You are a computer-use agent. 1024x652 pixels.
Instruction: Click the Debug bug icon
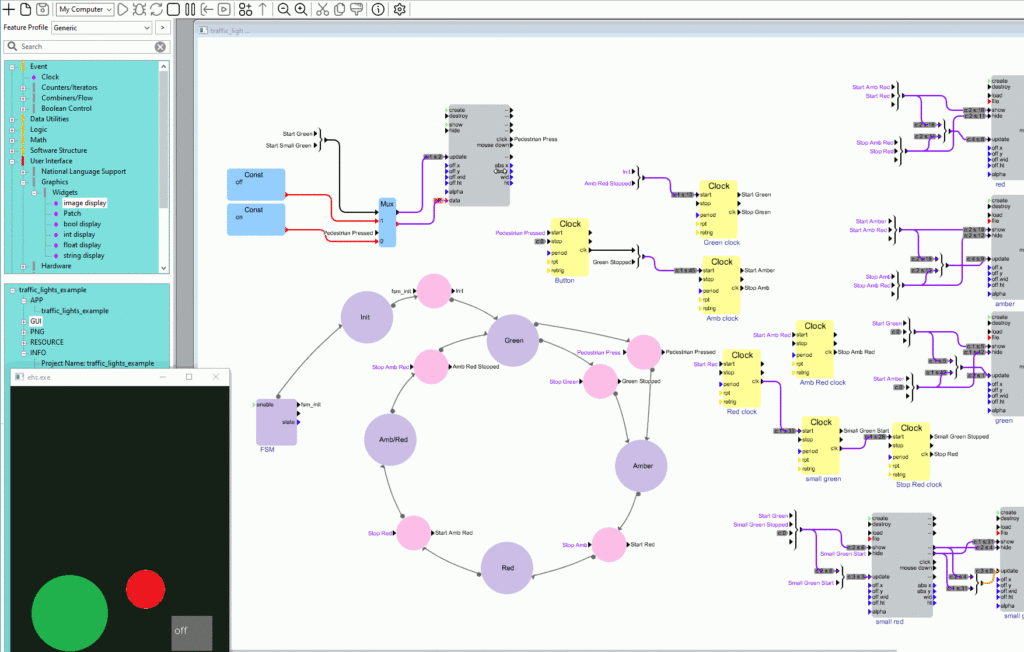pos(139,9)
